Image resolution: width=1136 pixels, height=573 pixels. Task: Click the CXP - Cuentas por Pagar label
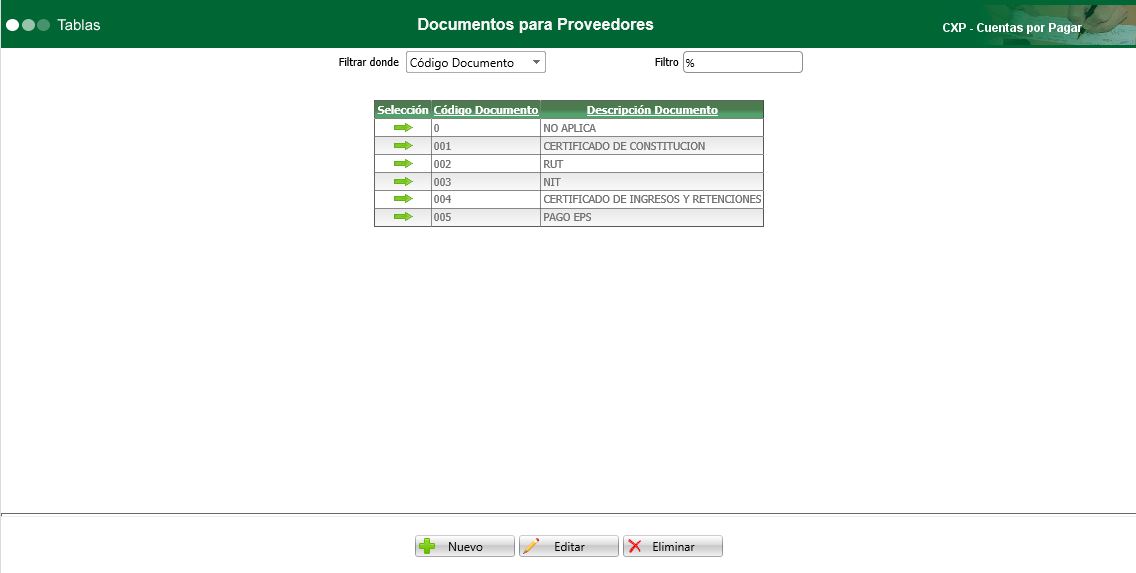click(1011, 28)
